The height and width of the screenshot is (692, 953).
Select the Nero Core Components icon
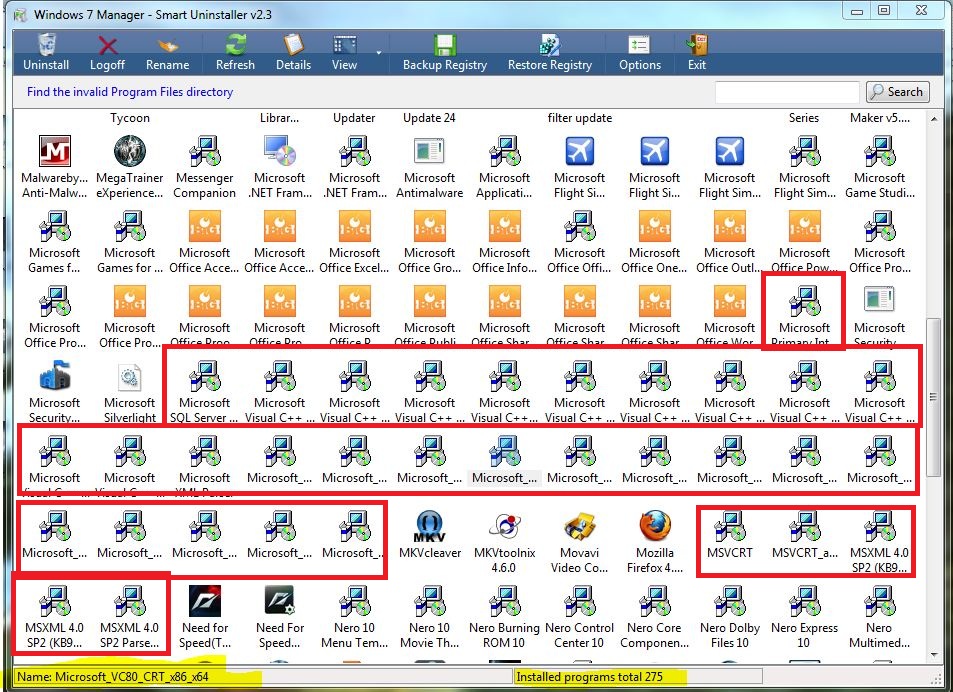[x=655, y=601]
